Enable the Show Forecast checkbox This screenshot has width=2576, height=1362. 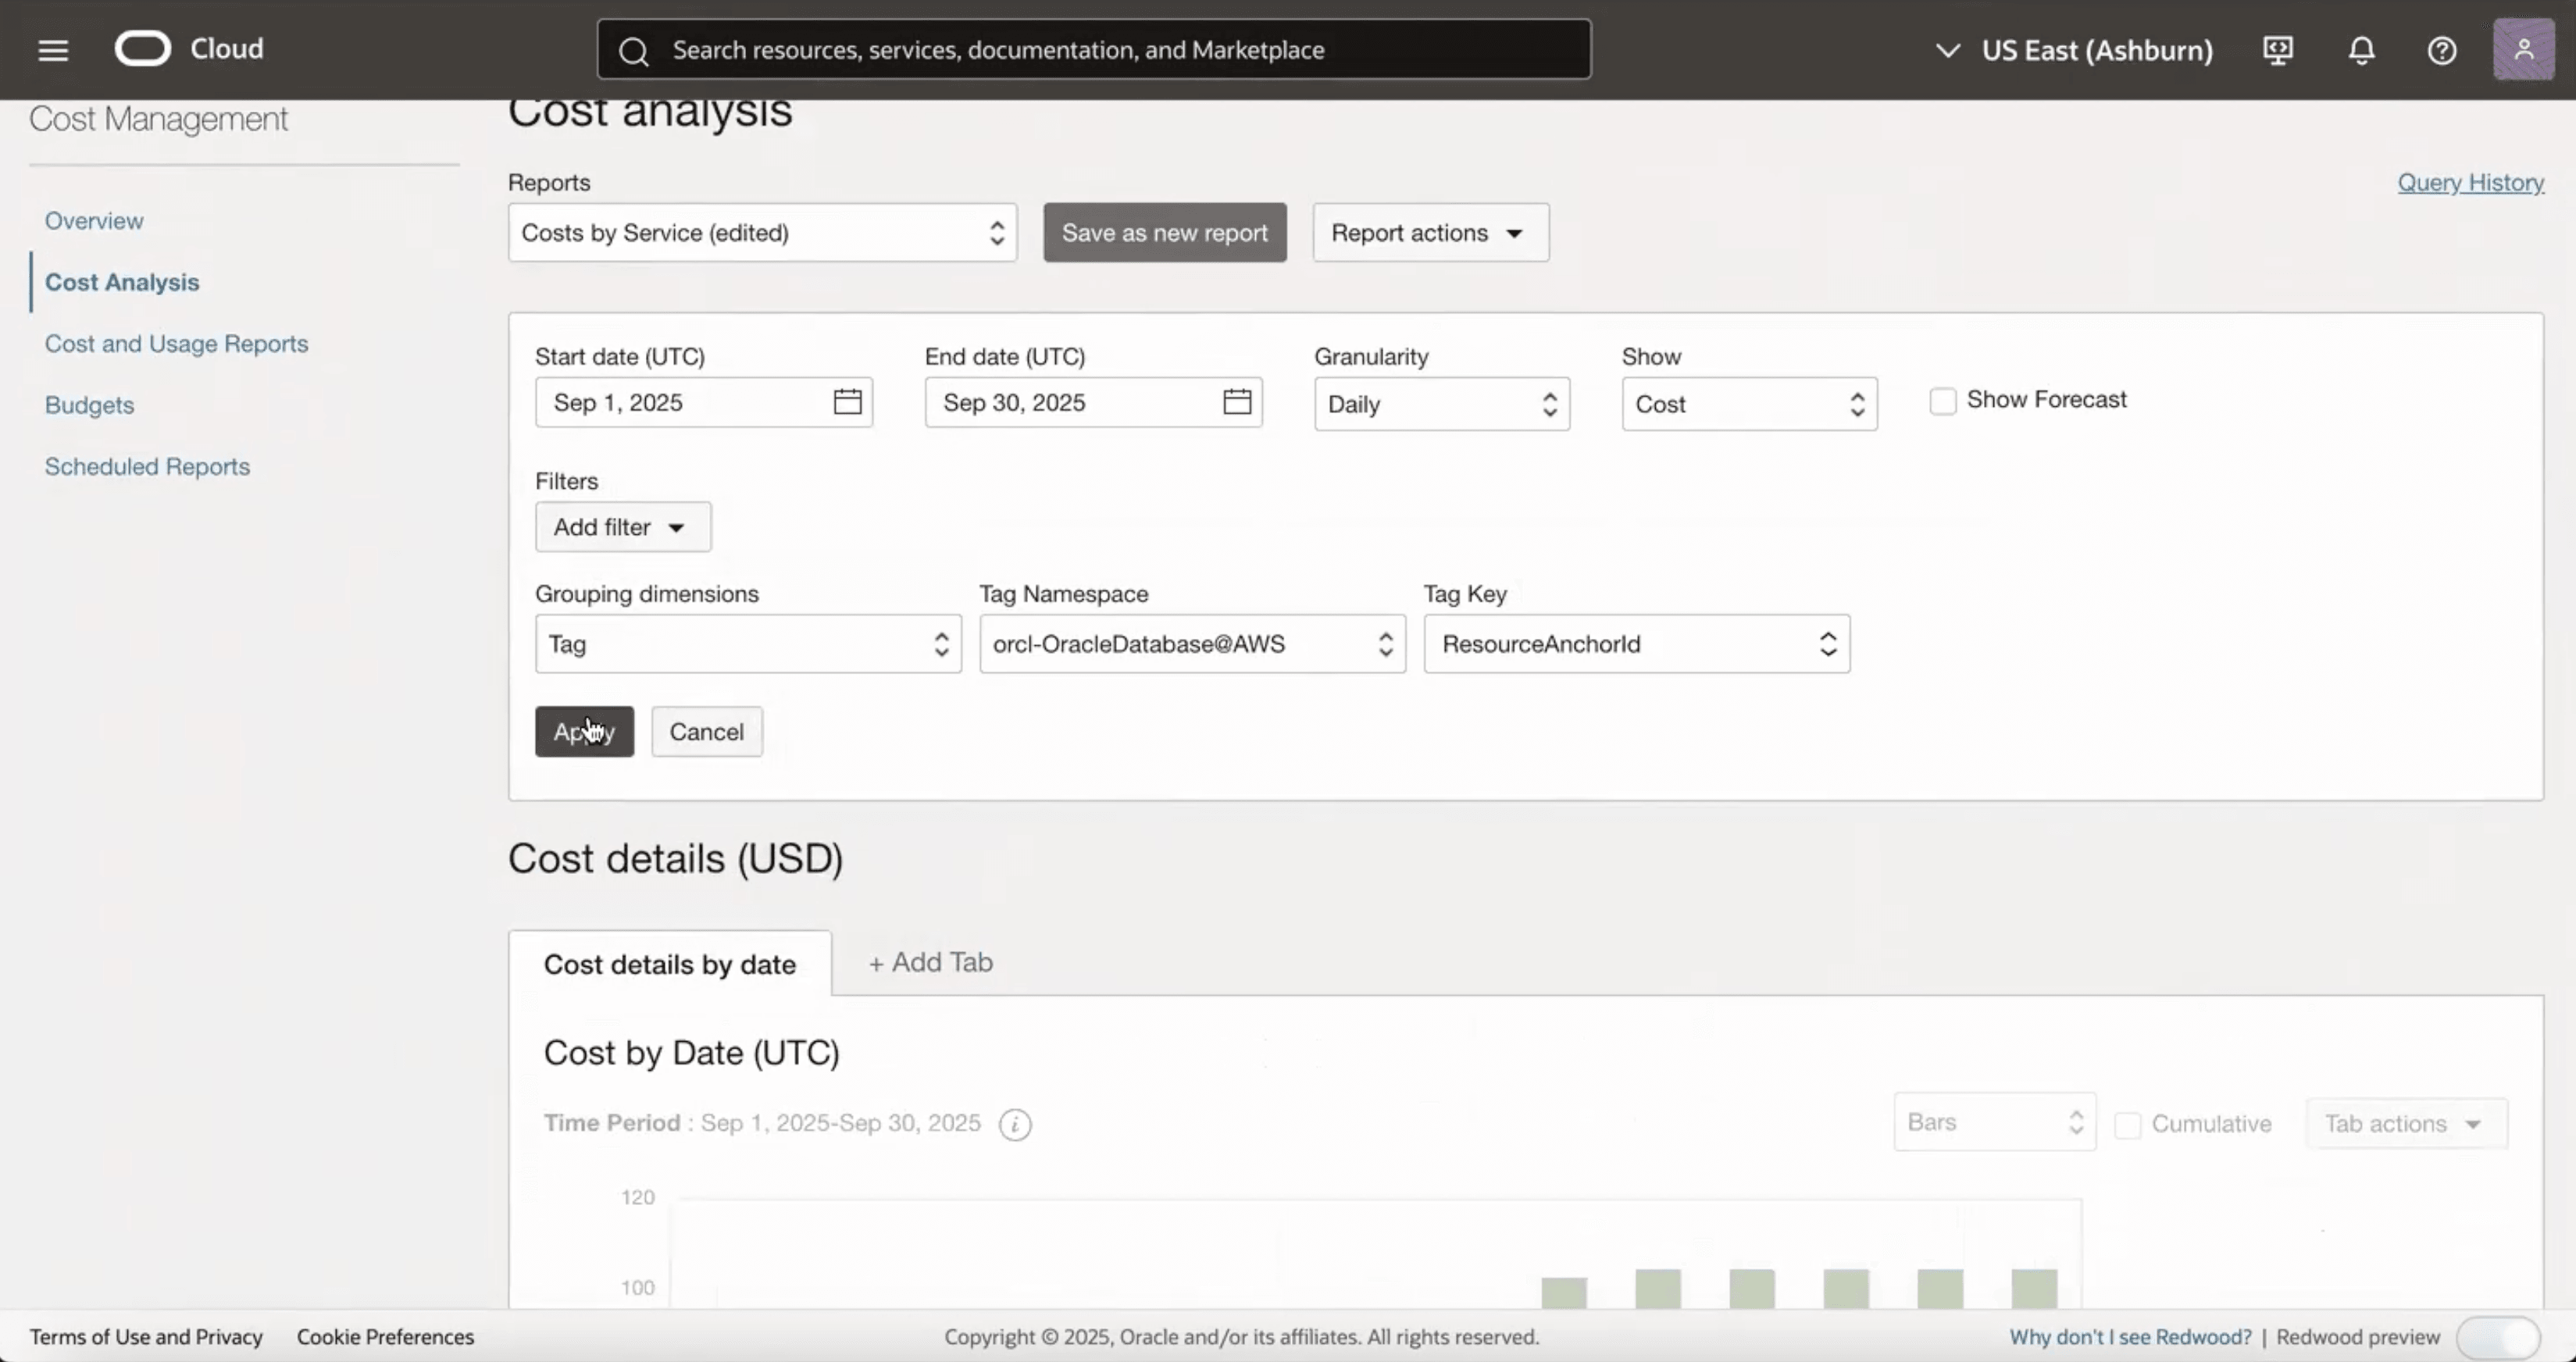1944,399
